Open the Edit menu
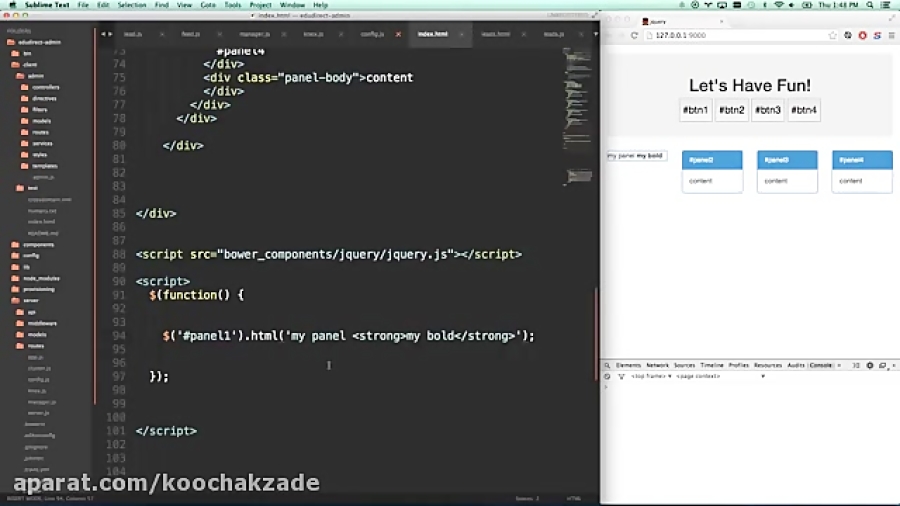The width and height of the screenshot is (900, 506). coord(103,5)
